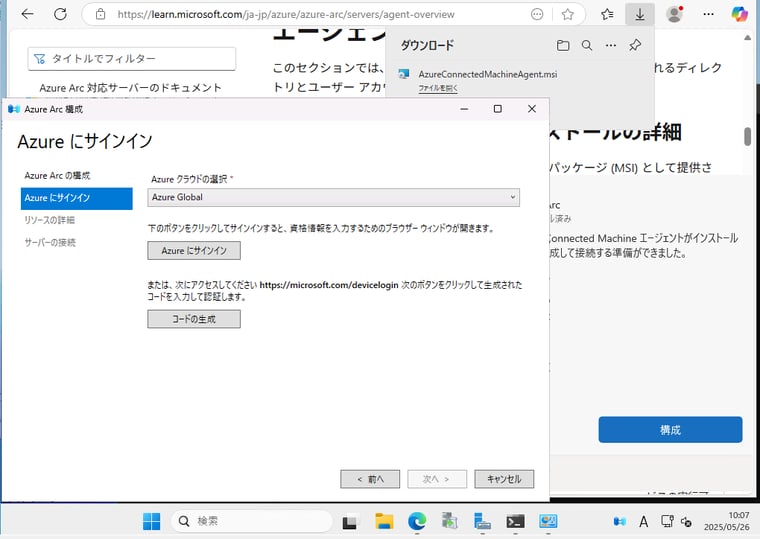The image size is (760, 539).
Task: Switch to Microsoft Edge taskbar icon
Action: pyautogui.click(x=417, y=522)
